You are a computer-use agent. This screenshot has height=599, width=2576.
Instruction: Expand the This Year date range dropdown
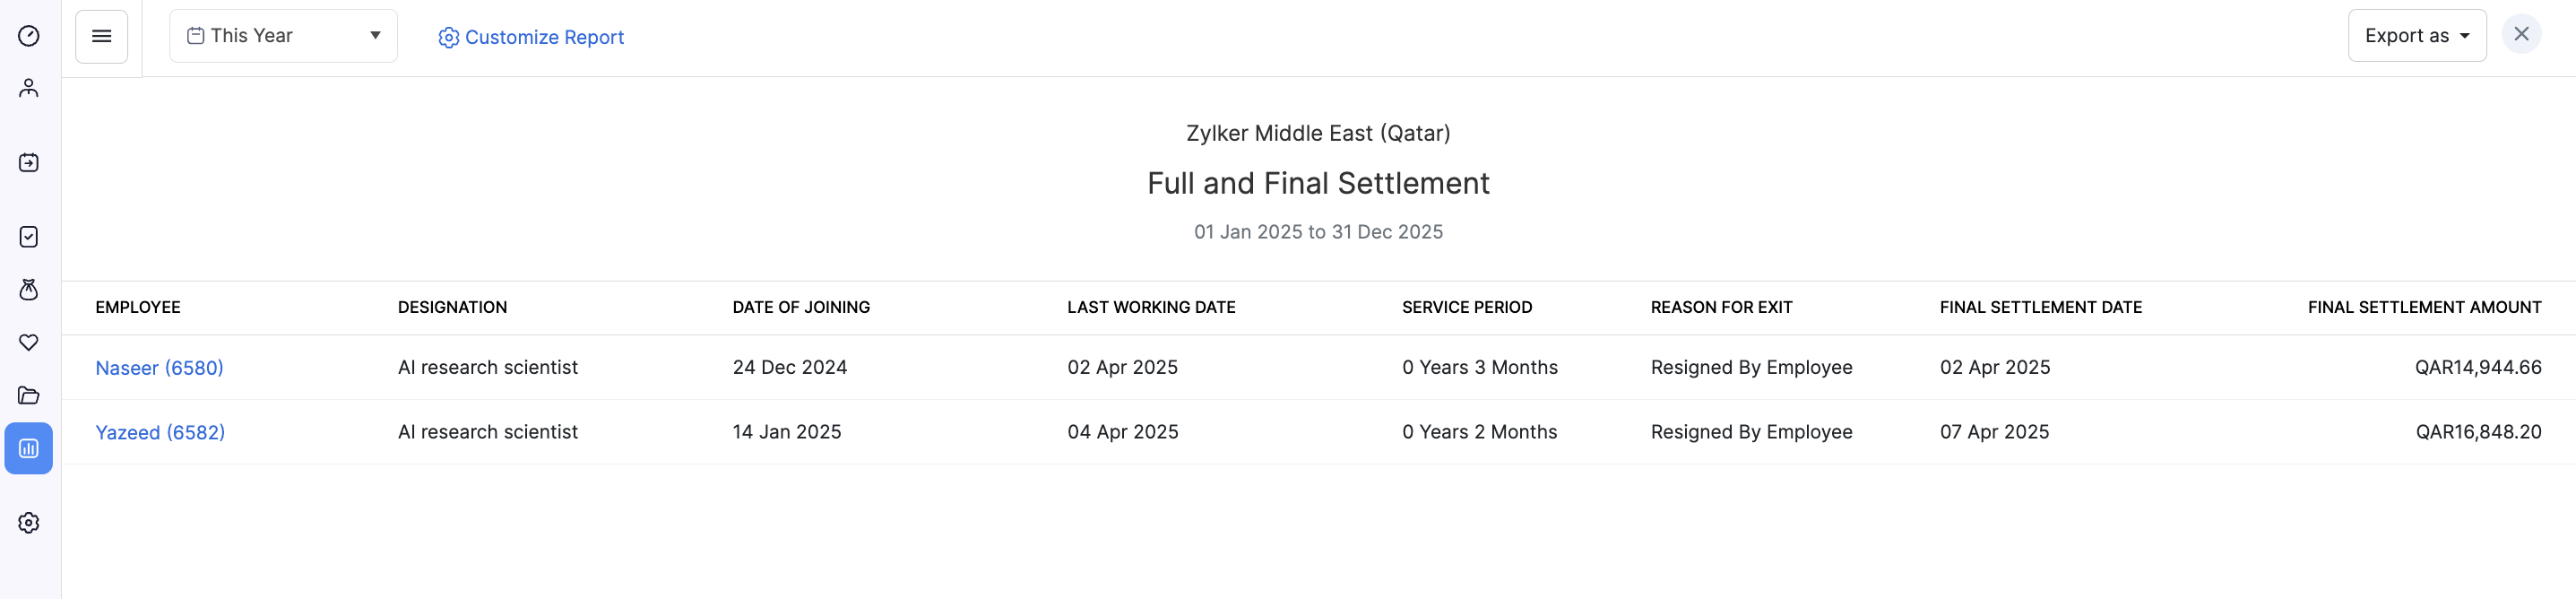coord(283,37)
